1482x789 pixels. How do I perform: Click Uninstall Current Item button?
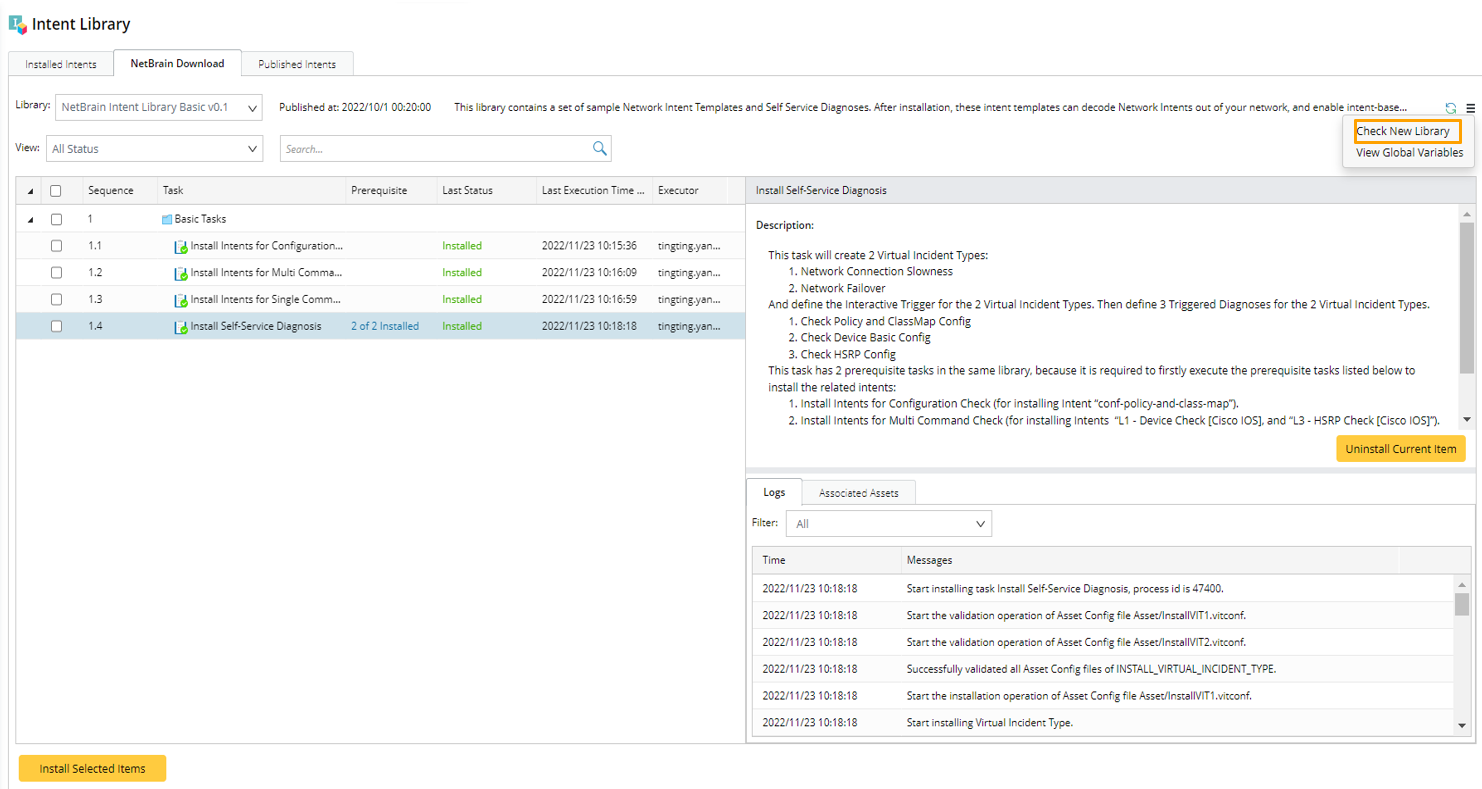pos(1400,449)
